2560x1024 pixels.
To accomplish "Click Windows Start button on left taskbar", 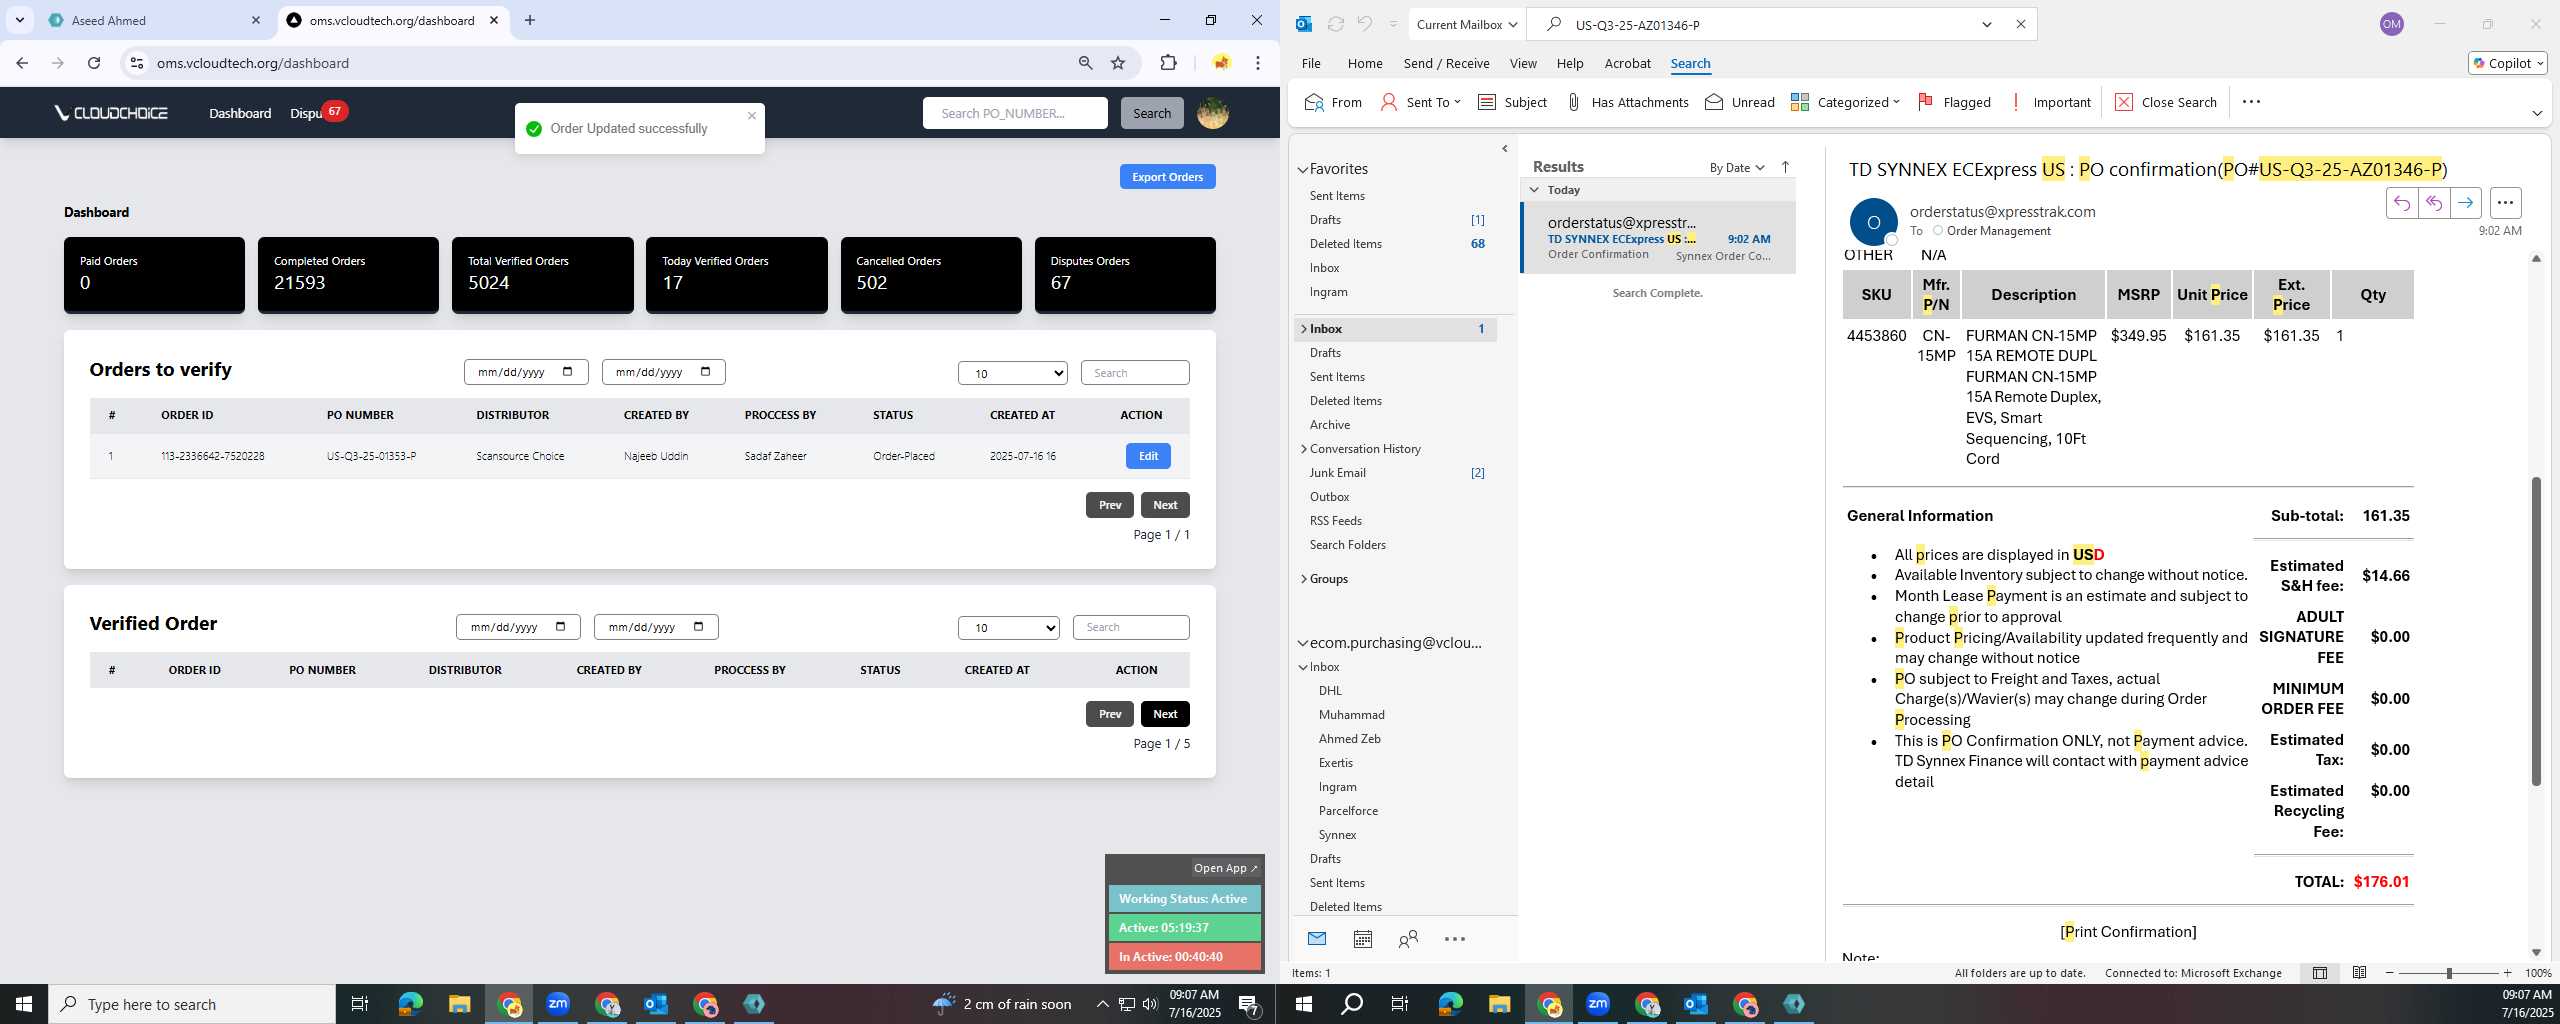I will [24, 1003].
